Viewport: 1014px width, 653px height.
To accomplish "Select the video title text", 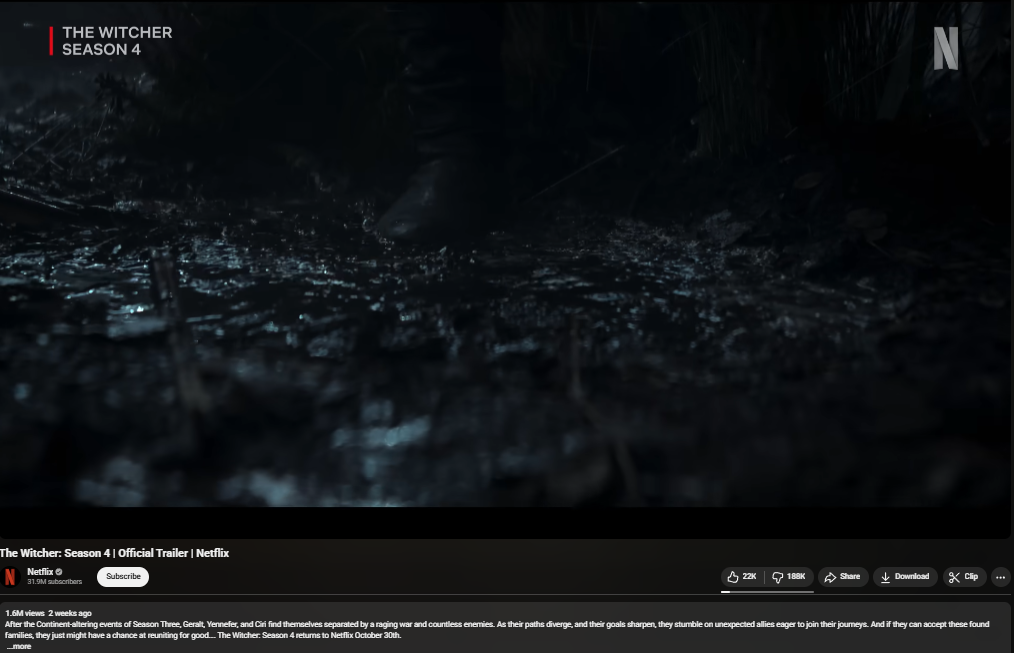I will click(114, 553).
